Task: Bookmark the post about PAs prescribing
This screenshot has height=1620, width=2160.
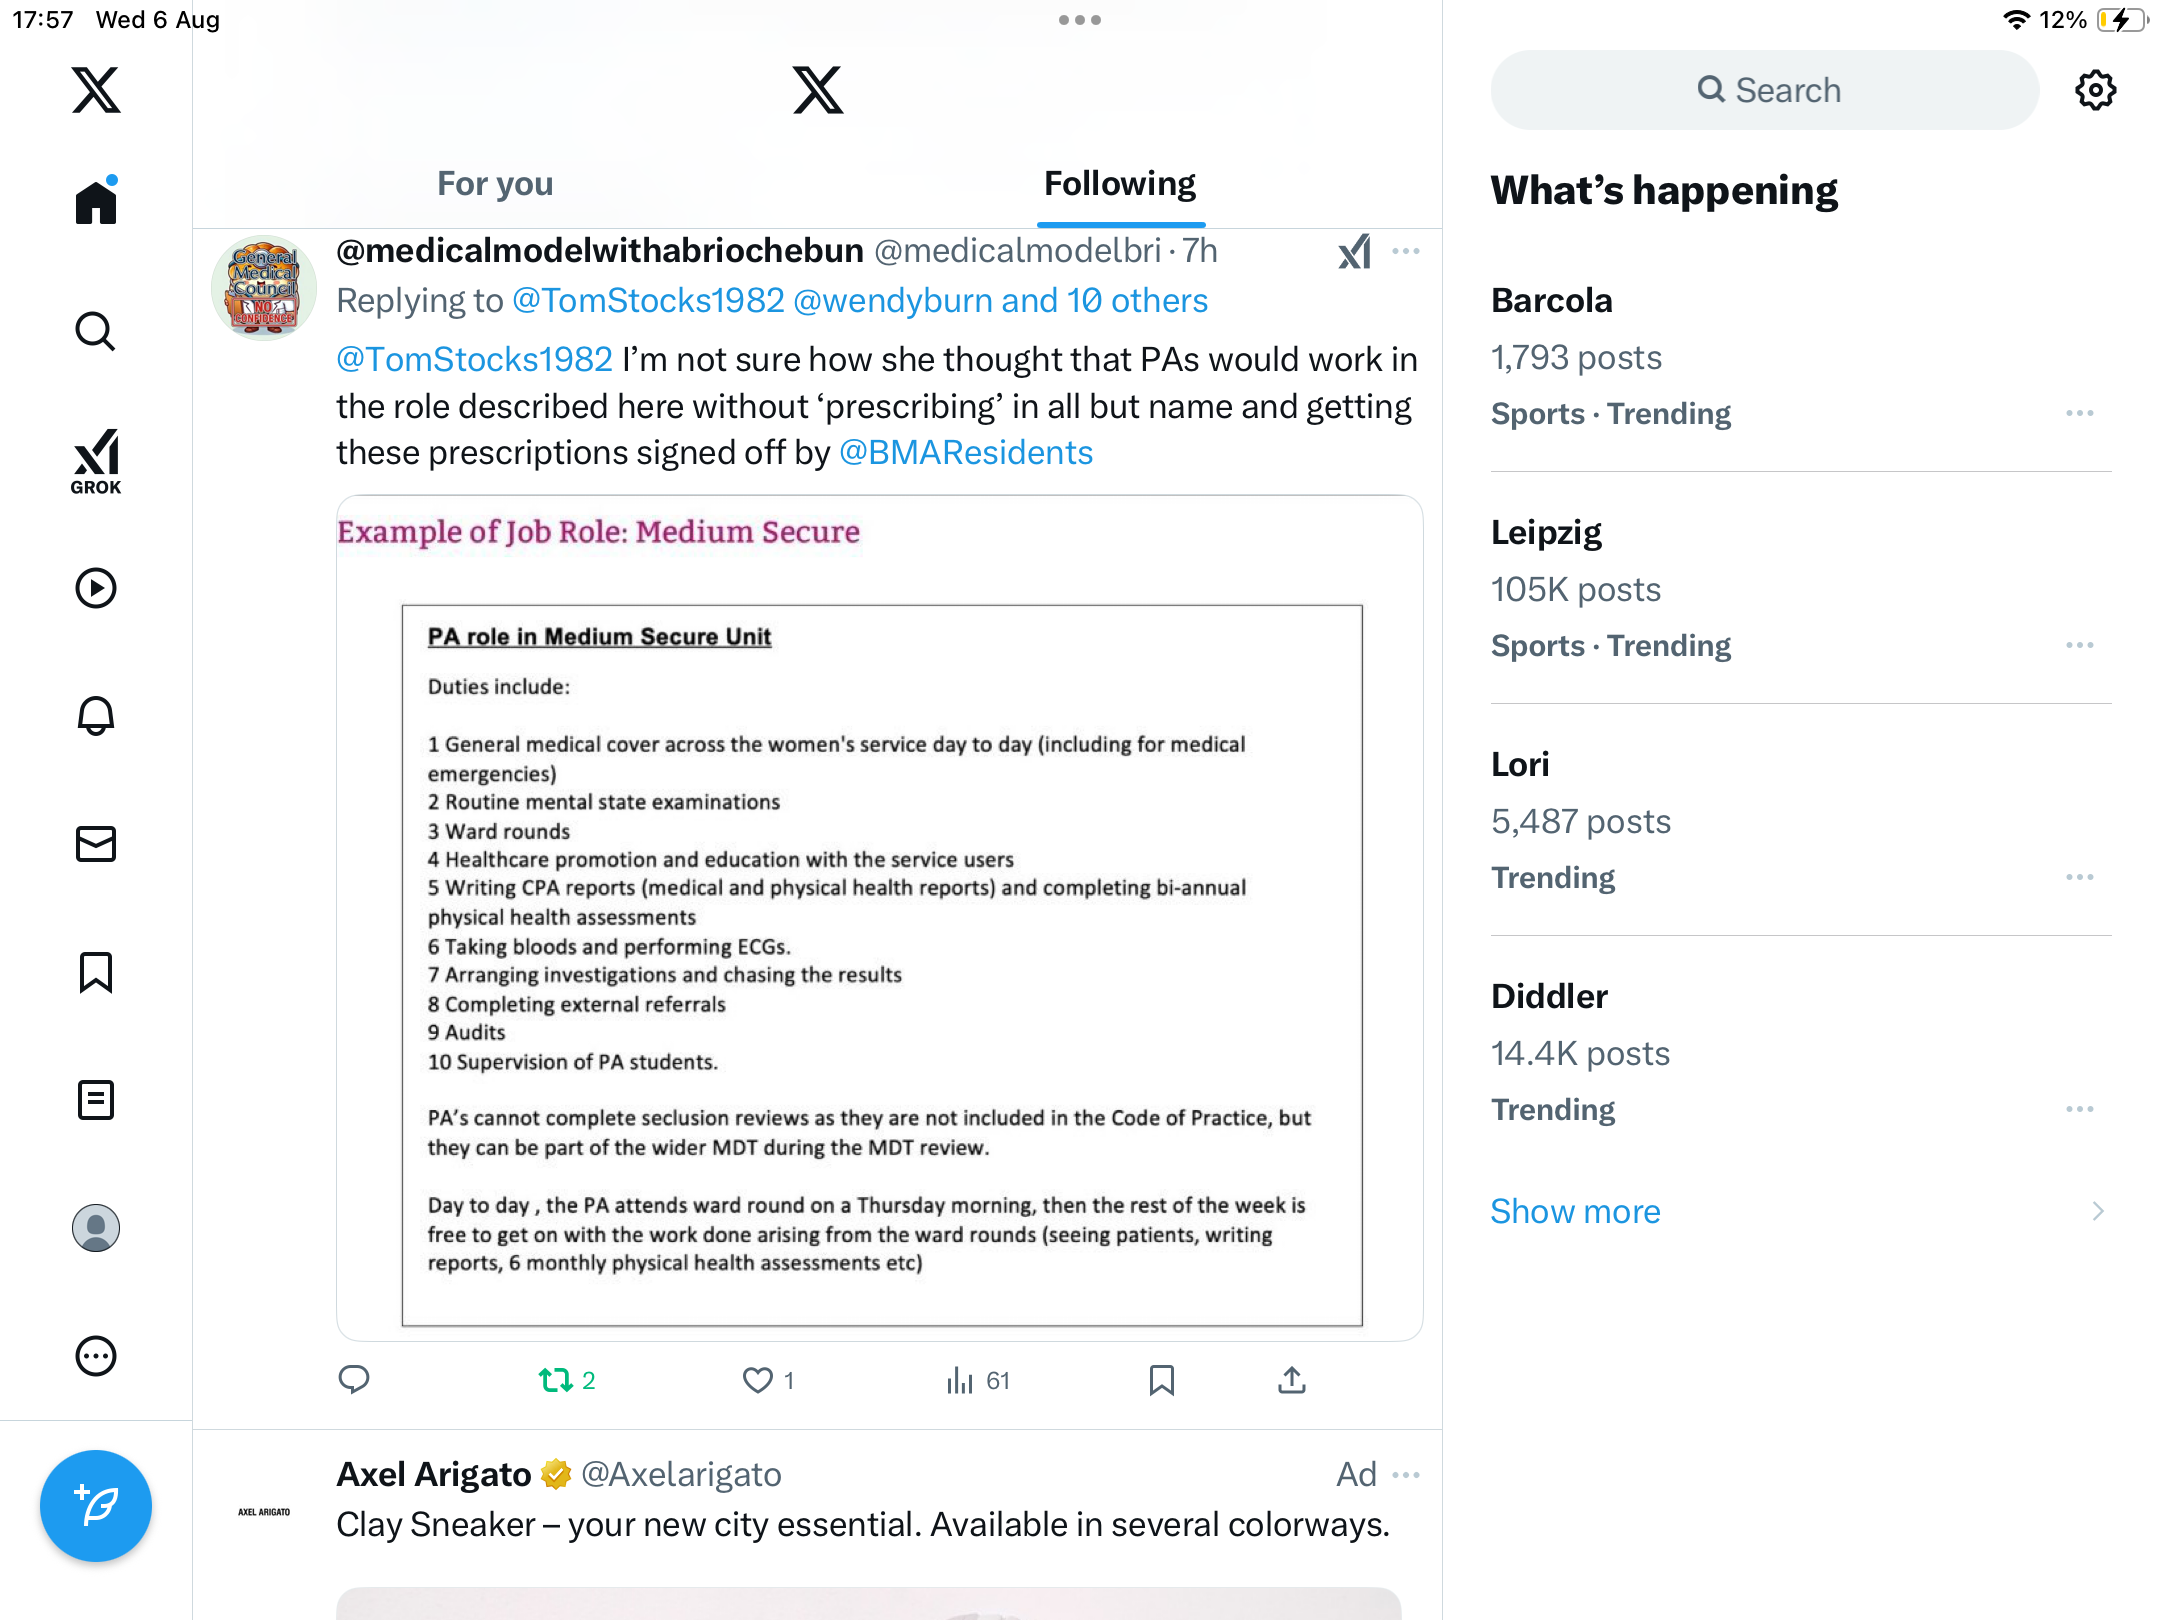Action: coord(1161,1380)
